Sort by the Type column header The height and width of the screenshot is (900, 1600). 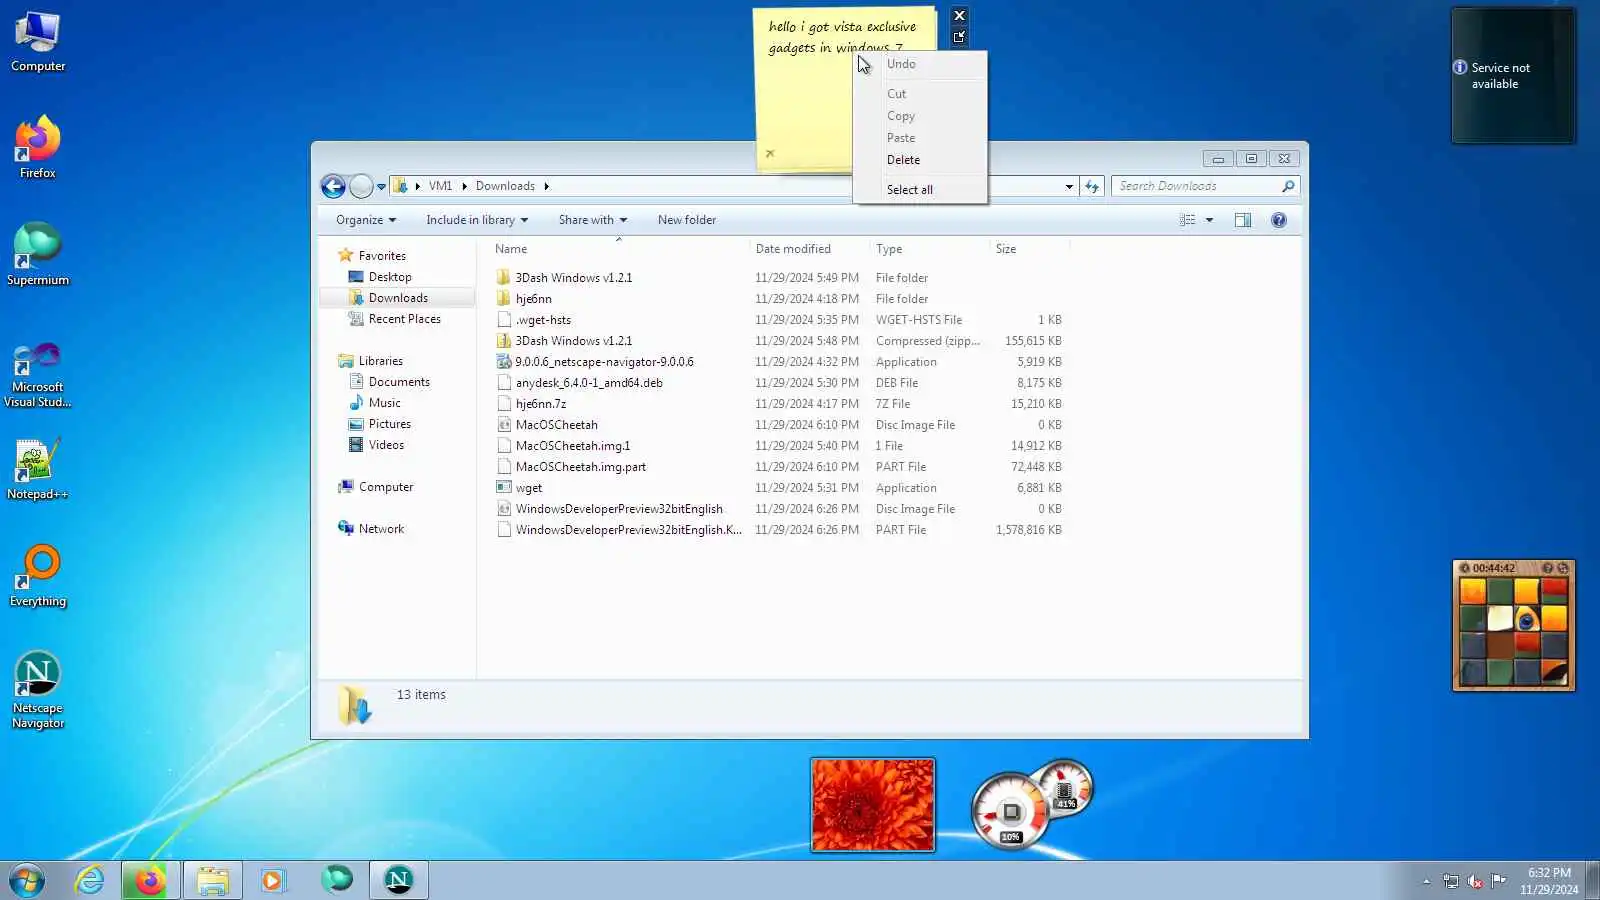coord(929,249)
